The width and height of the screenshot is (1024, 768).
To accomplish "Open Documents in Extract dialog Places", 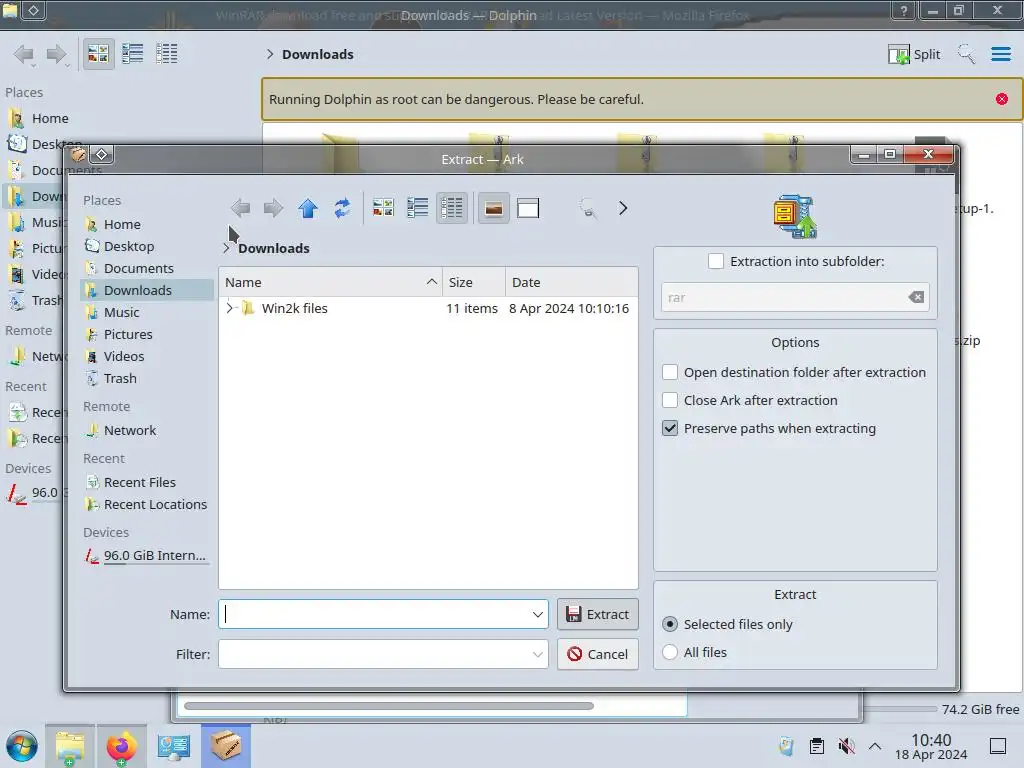I will [148, 268].
